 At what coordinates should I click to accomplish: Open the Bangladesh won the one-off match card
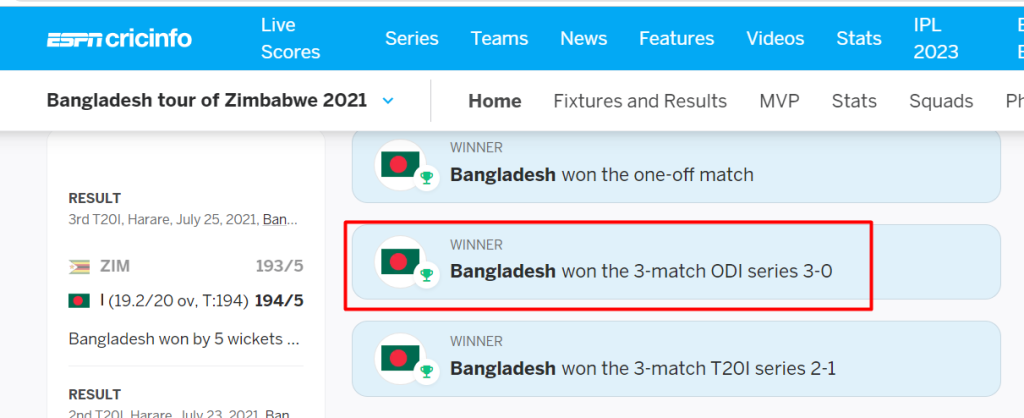(676, 167)
